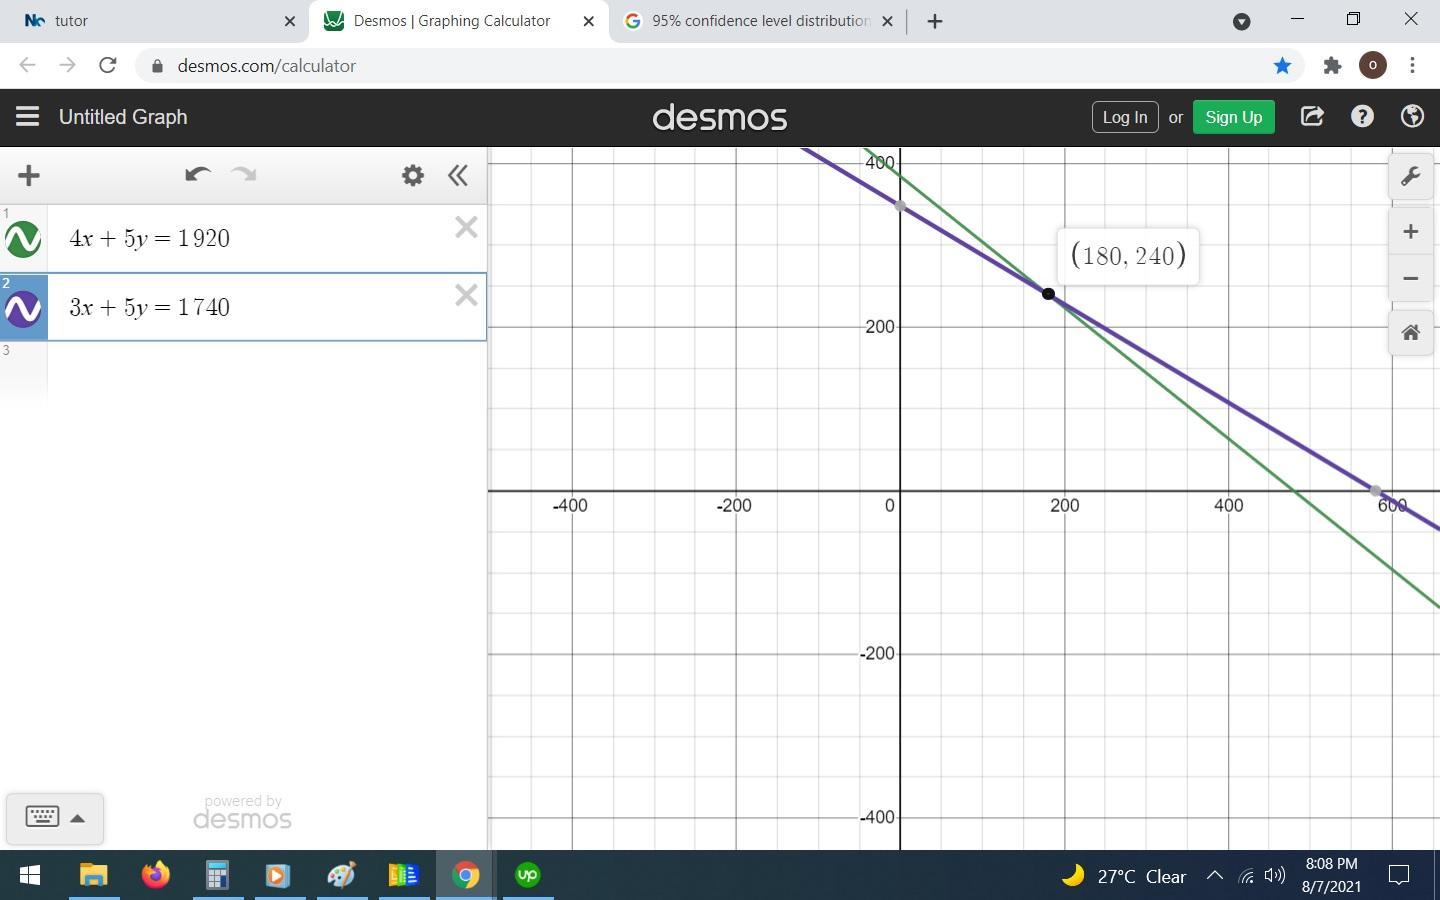Open Chrome extensions puzzle icon
Screen dimensions: 1440x900
coord(1332,66)
